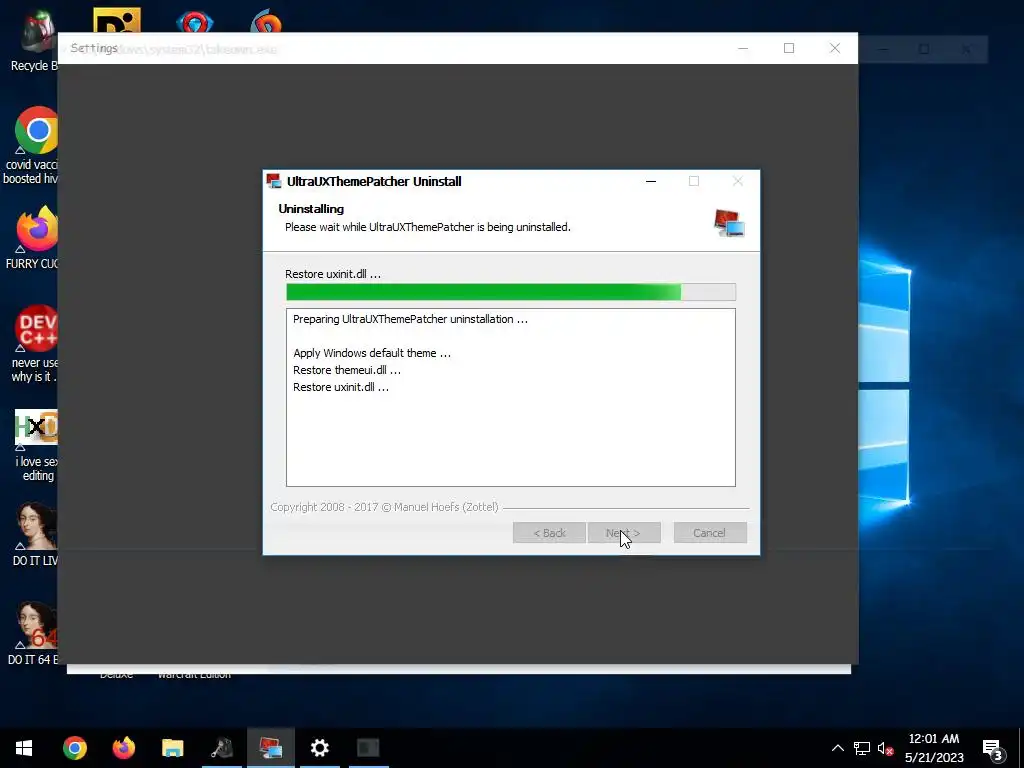Open Firefox from the taskbar
1024x768 pixels.
123,748
